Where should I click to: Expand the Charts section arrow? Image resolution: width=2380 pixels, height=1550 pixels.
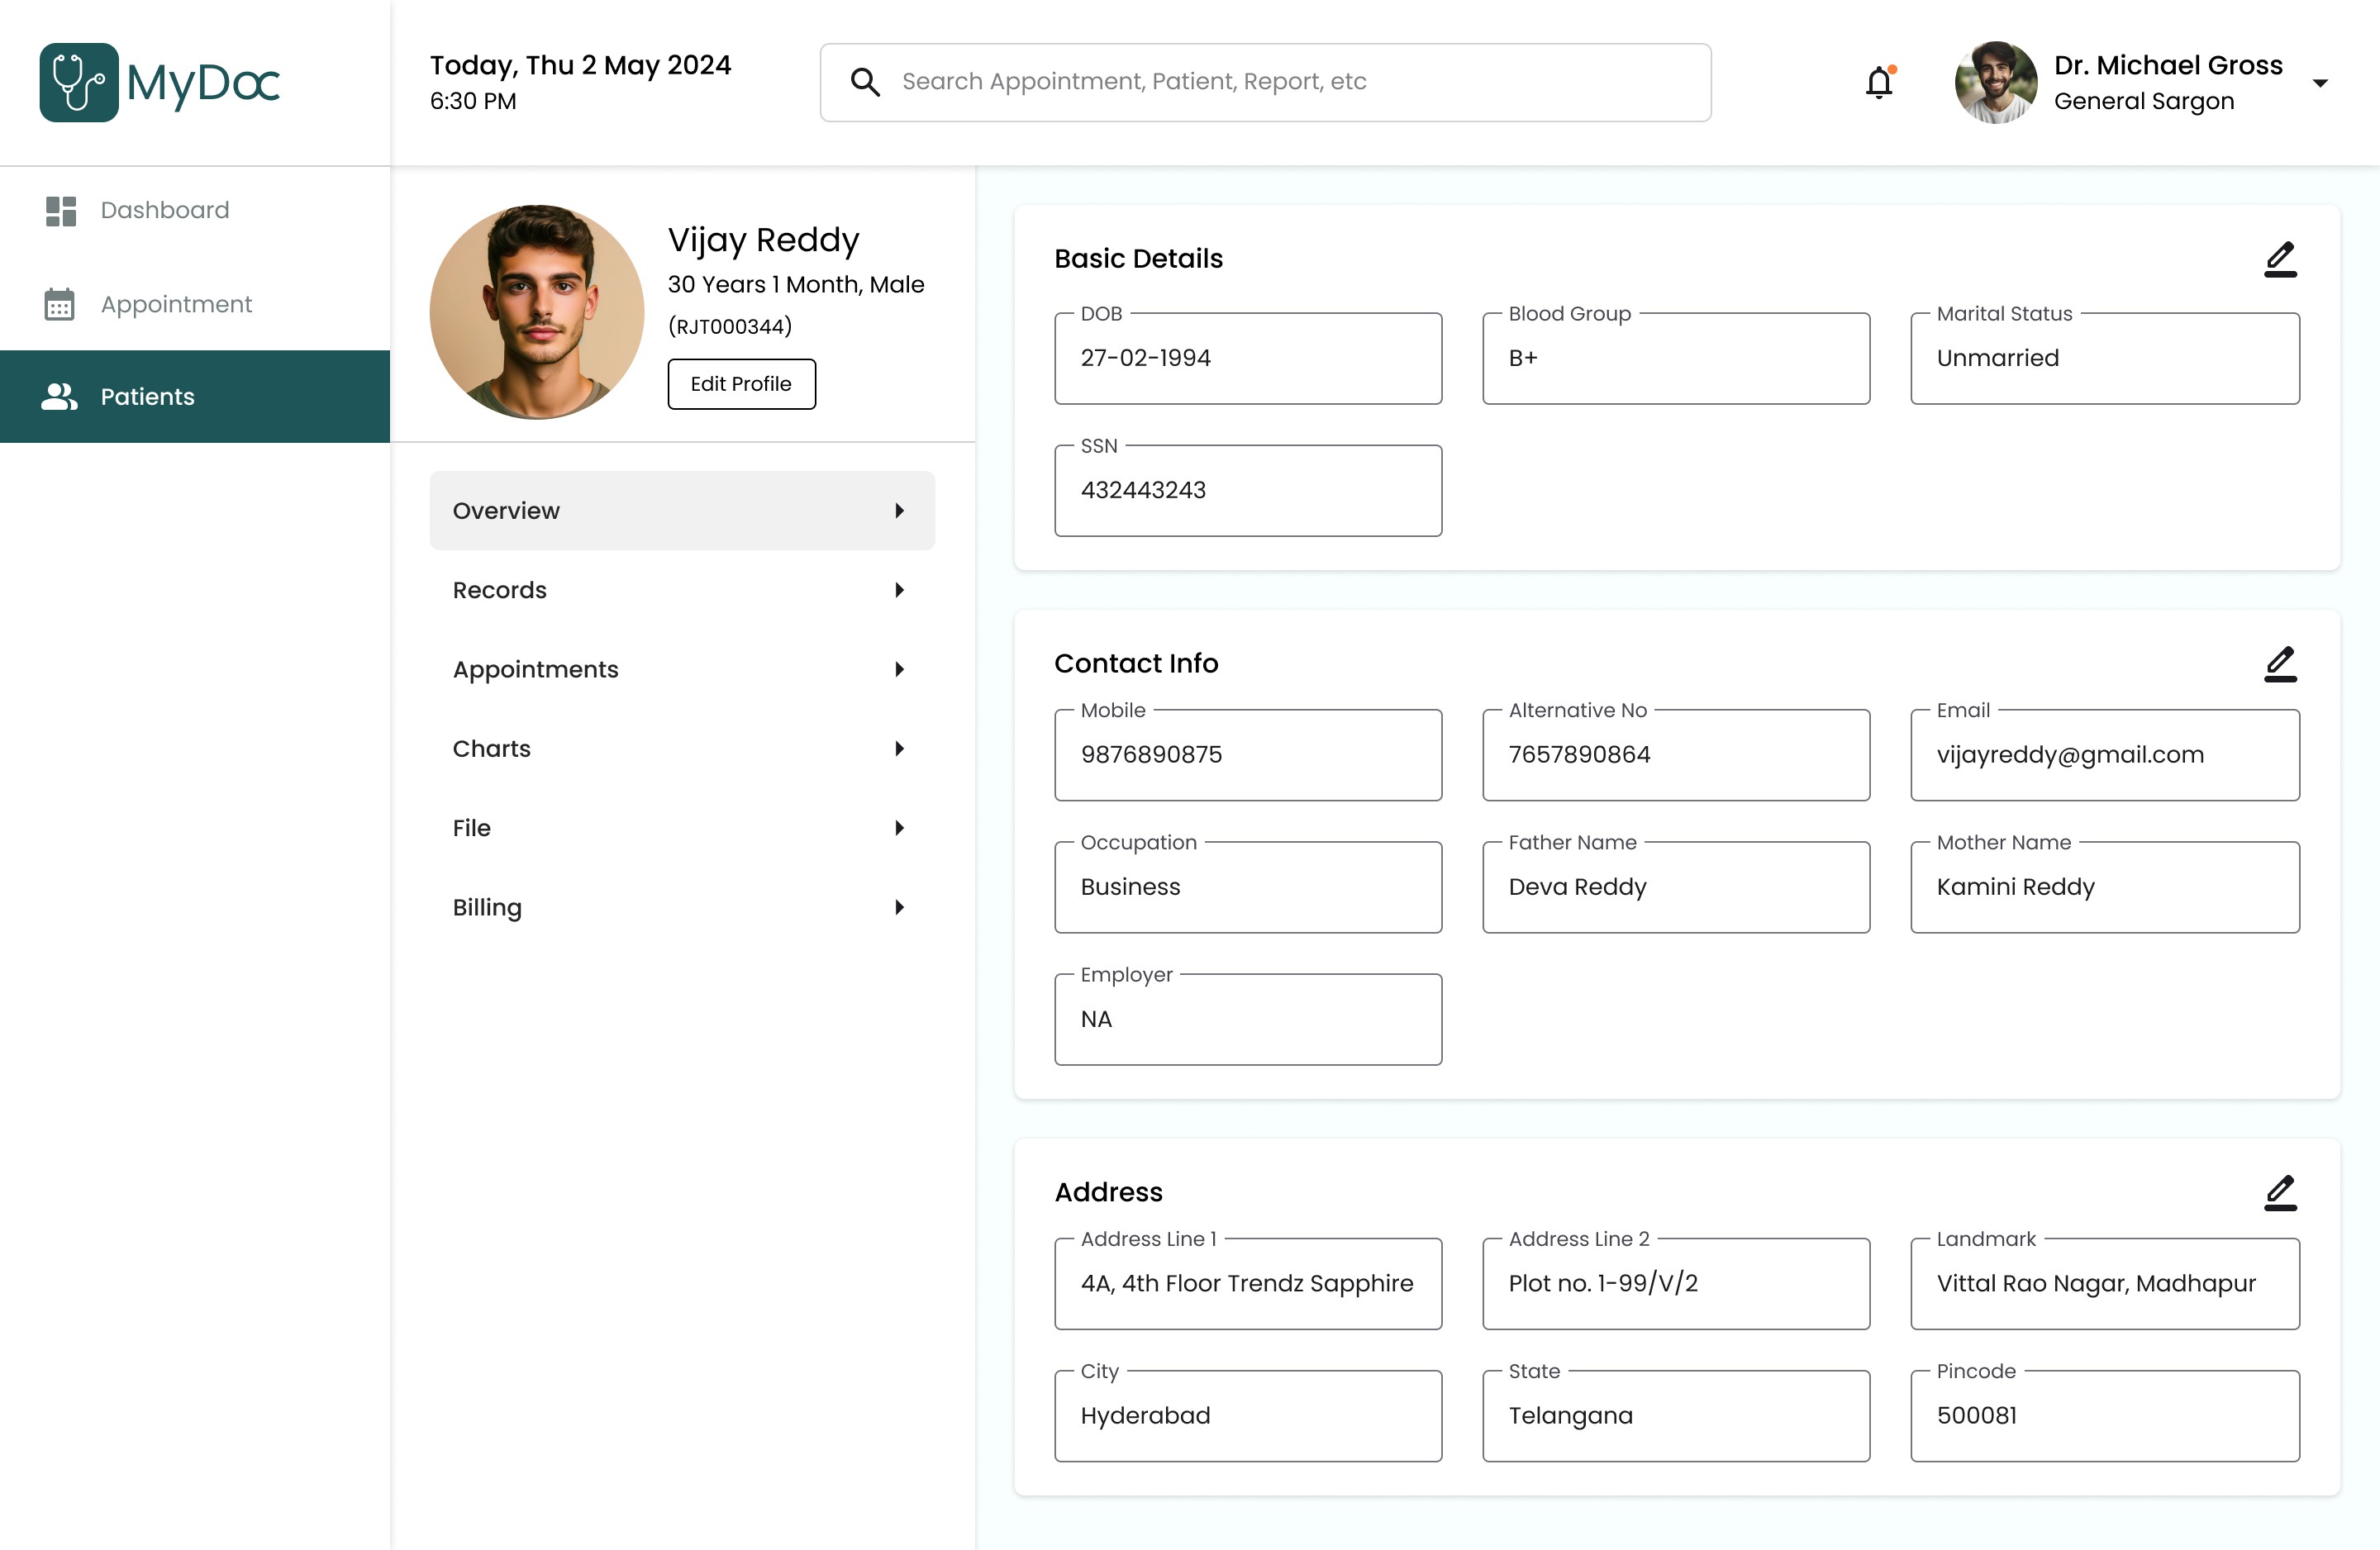899,749
